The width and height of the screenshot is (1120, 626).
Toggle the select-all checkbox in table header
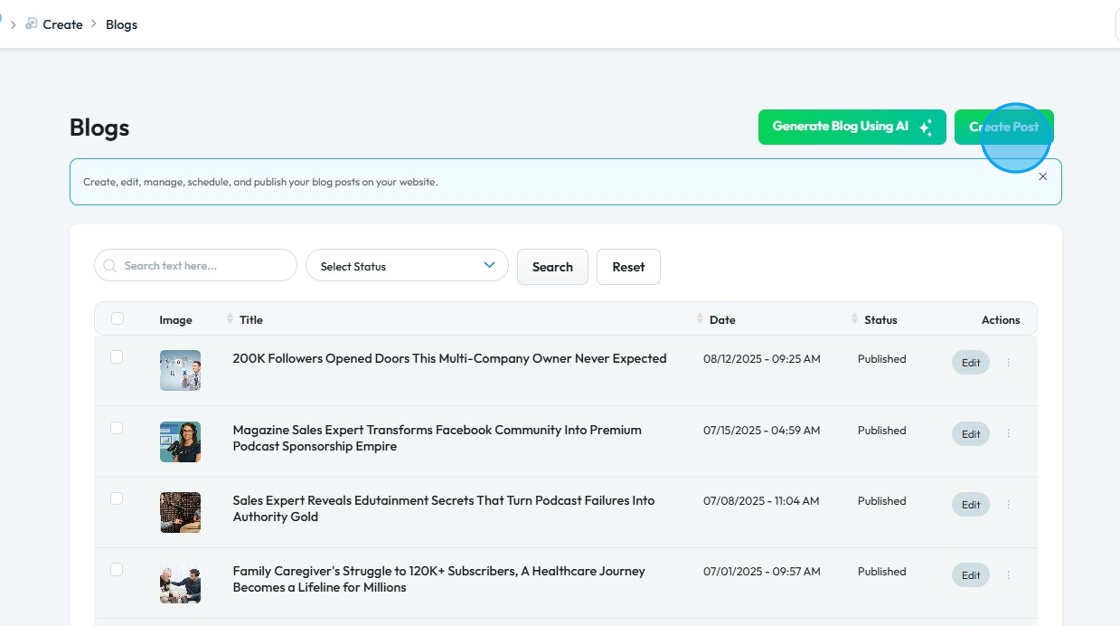[x=117, y=319]
